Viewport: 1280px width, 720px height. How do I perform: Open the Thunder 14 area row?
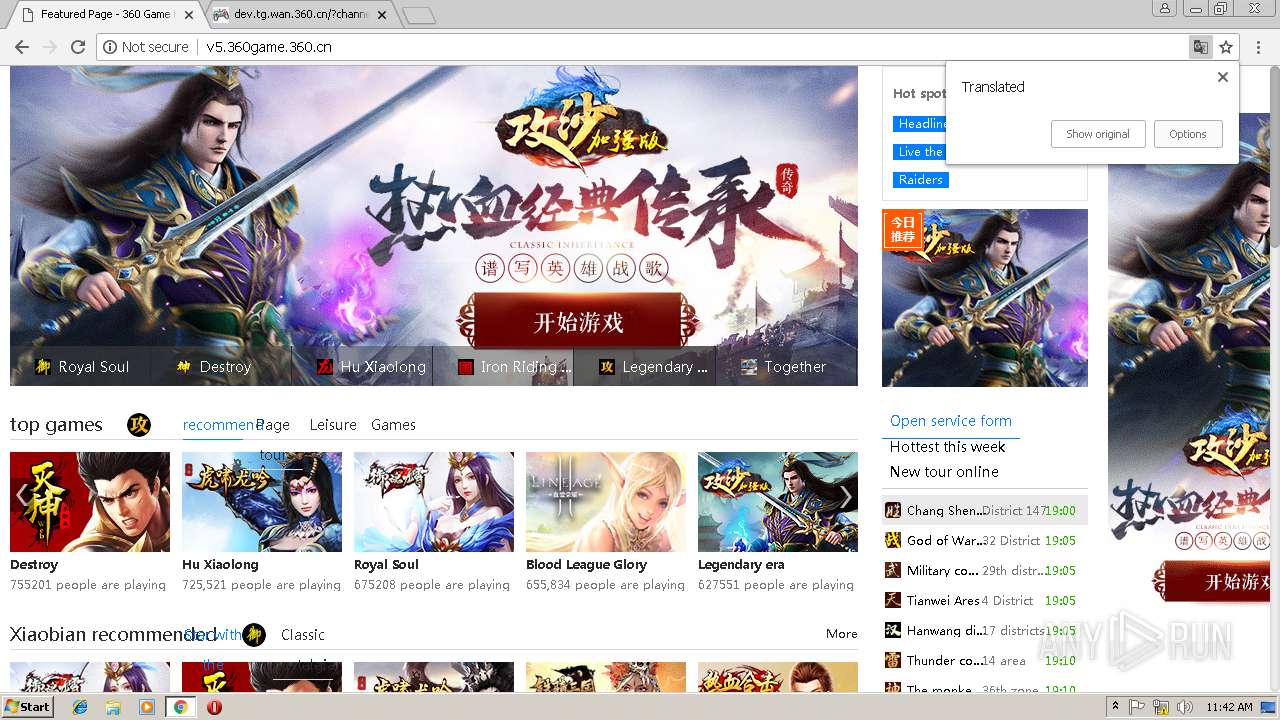(x=985, y=660)
